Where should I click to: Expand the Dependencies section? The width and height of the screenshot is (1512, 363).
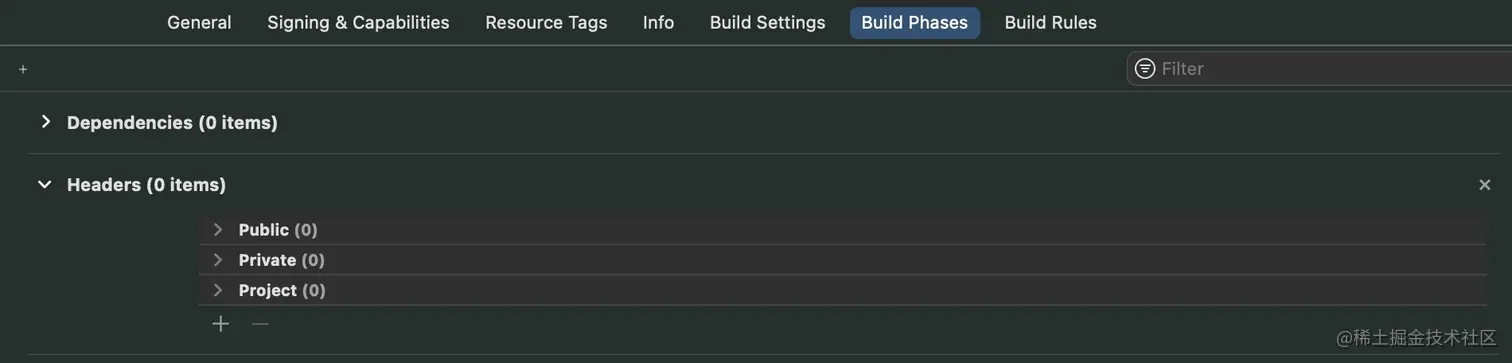(45, 122)
